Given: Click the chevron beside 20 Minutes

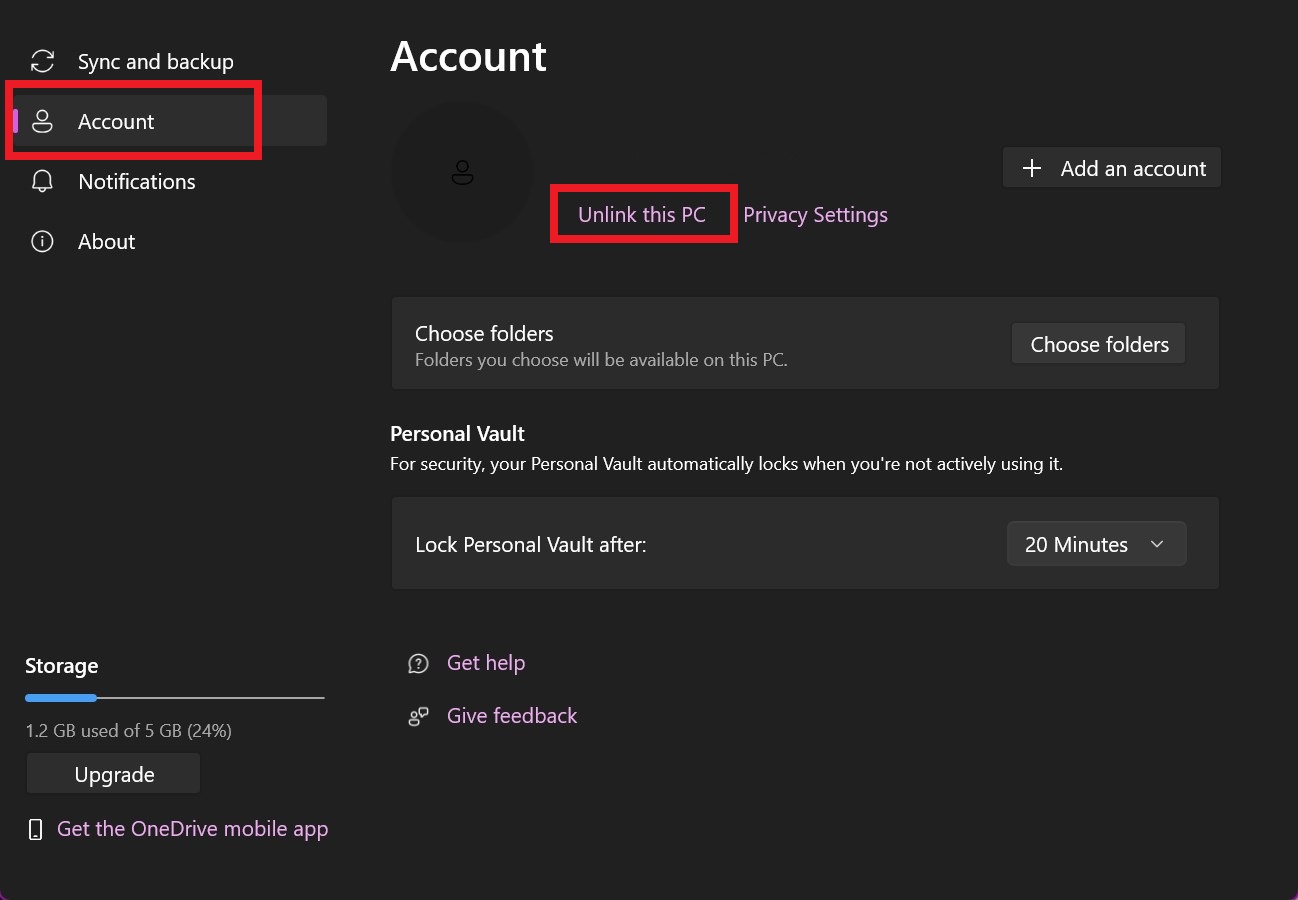Looking at the screenshot, I should click(1157, 545).
